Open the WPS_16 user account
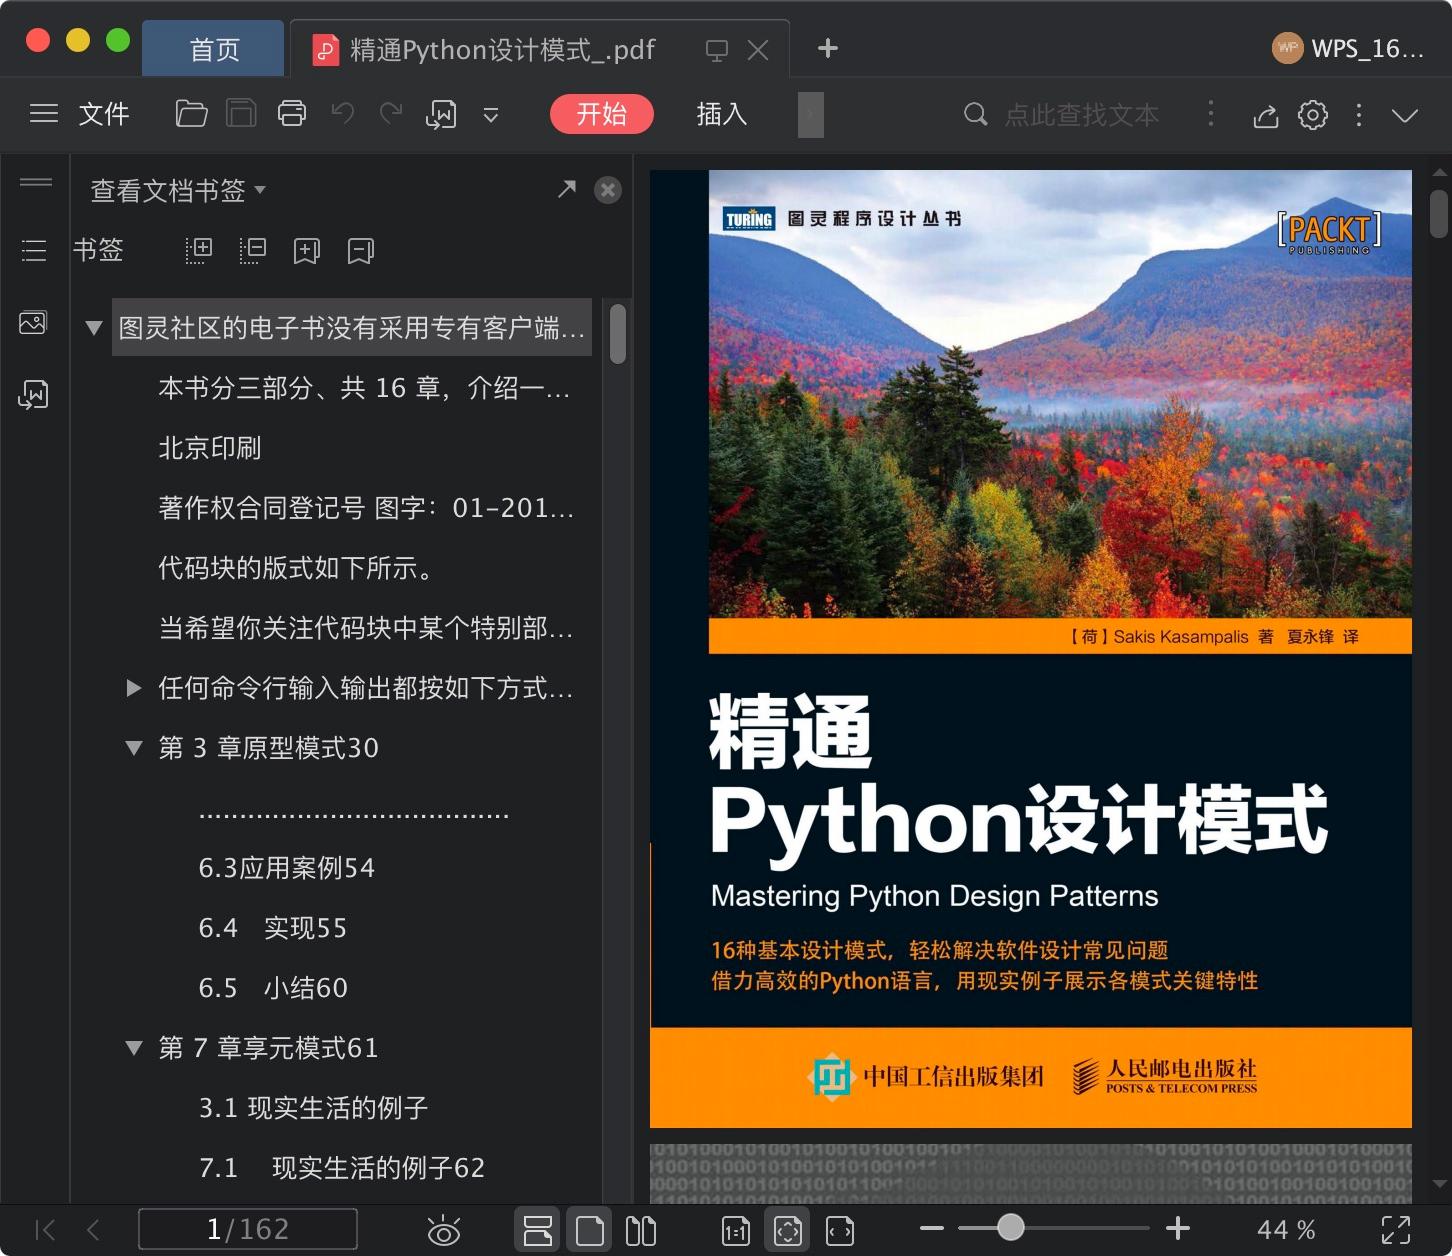 1348,48
